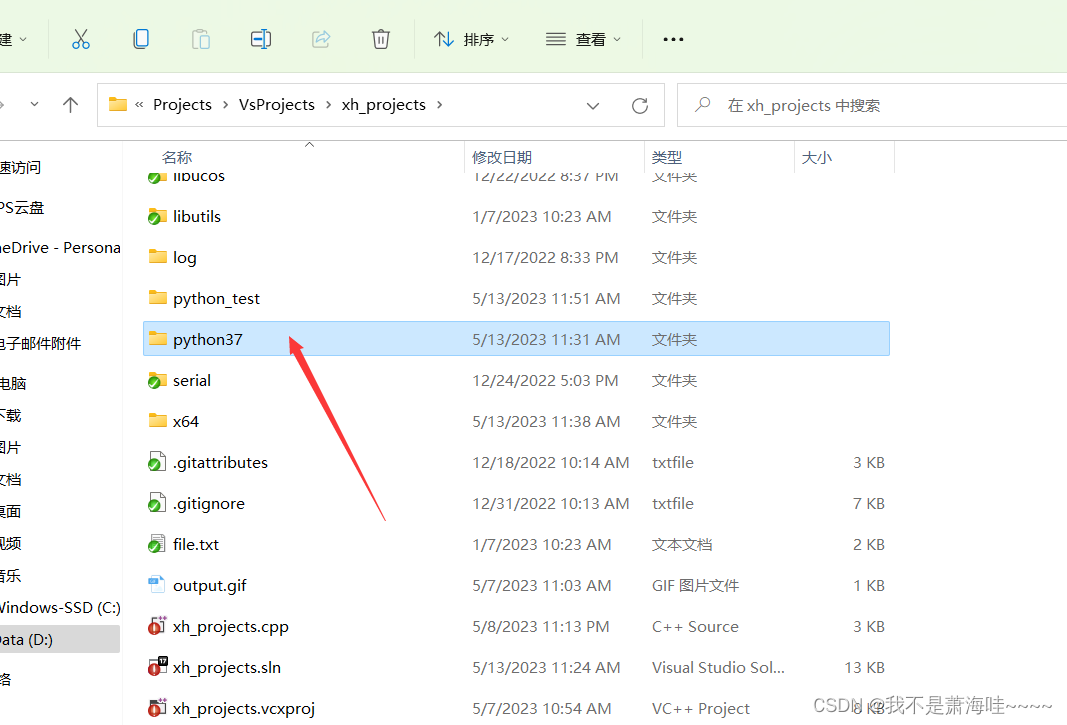1067x725 pixels.
Task: Click VsProjects in the breadcrumb path
Action: 276,104
